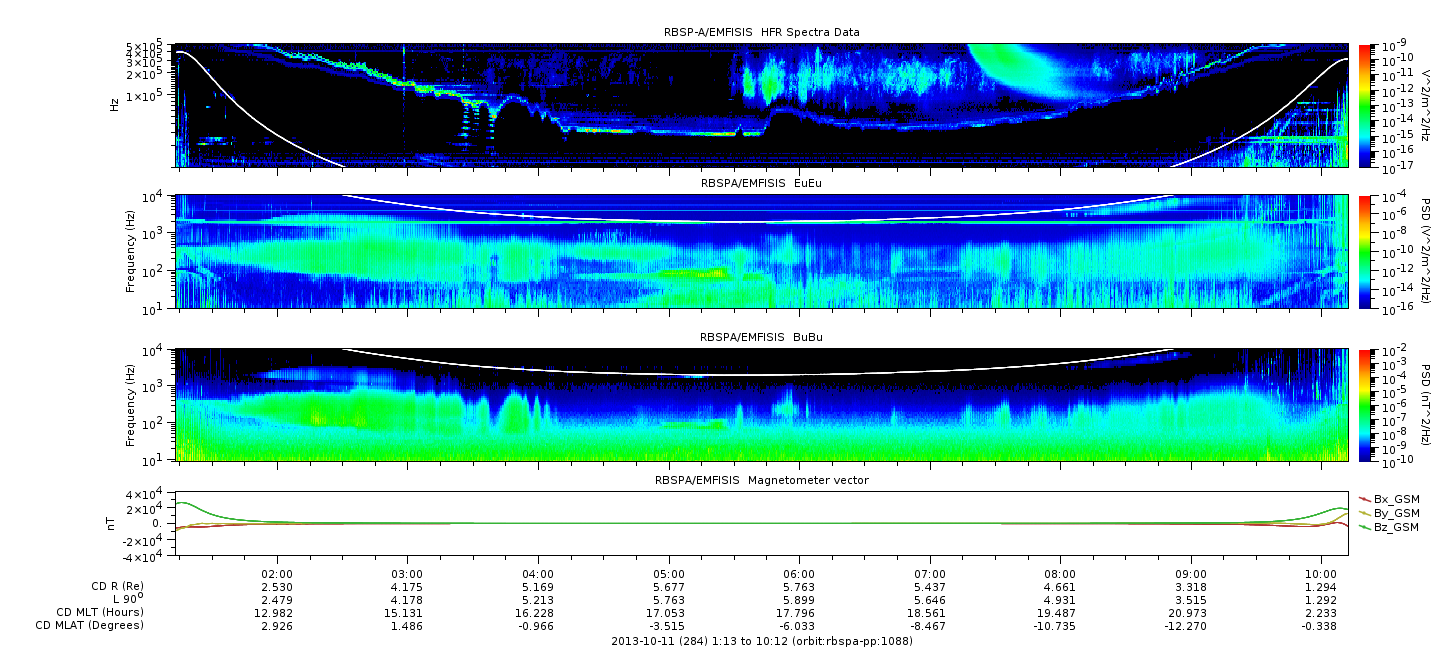The width and height of the screenshot is (1447, 658).
Task: Click the Magnetometer vector plot title
Action: tap(761, 480)
